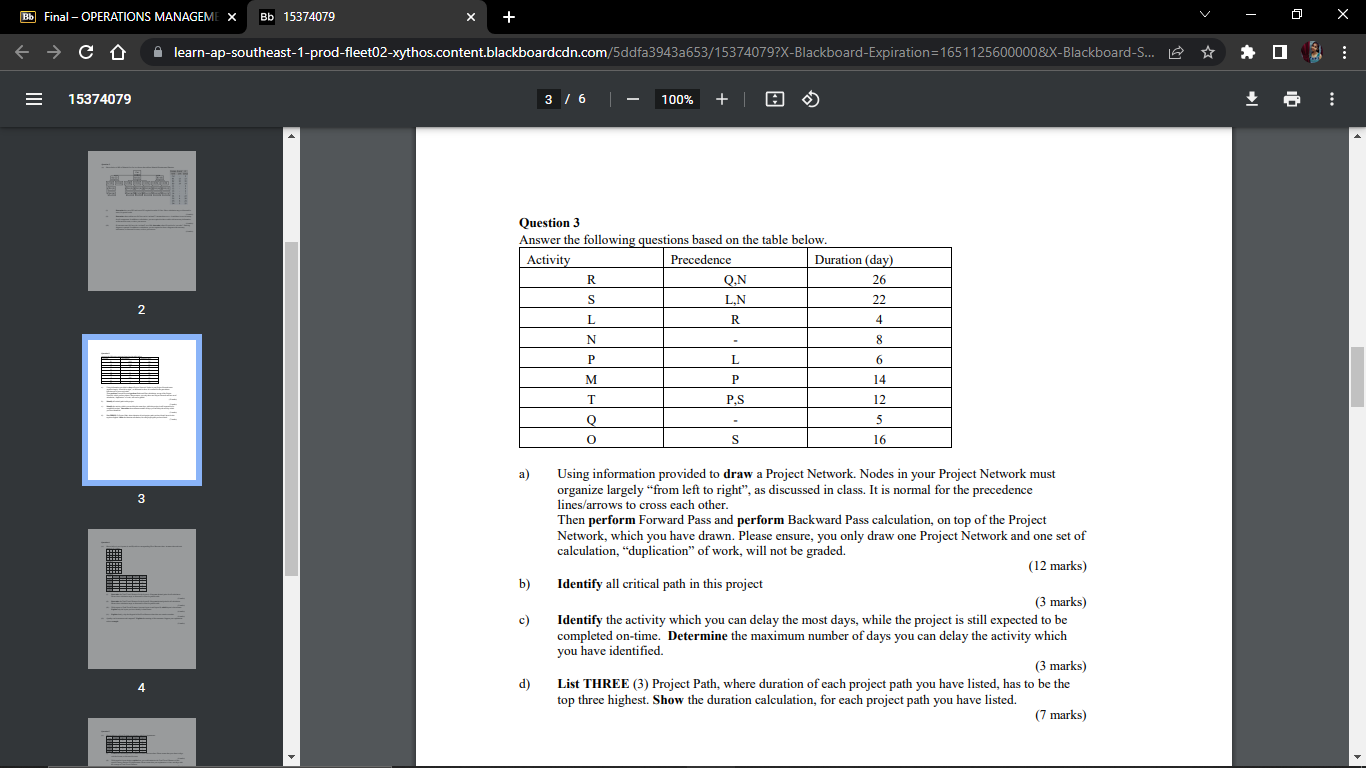
Task: Click the "P,S" precedence cell
Action: (735, 400)
